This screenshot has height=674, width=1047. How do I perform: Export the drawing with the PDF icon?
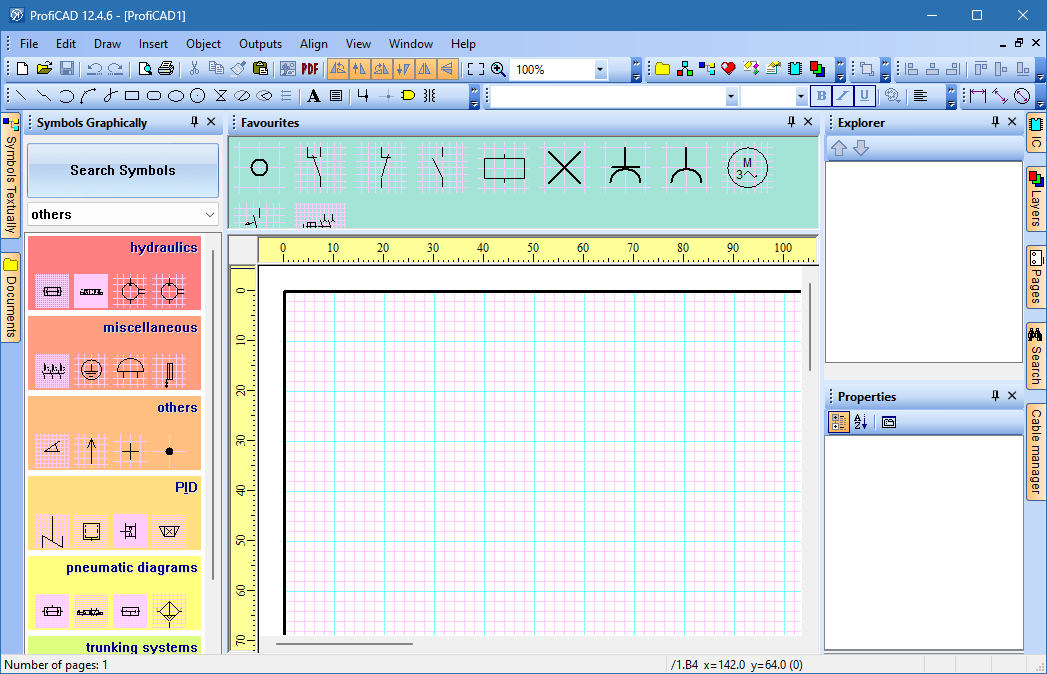[310, 69]
